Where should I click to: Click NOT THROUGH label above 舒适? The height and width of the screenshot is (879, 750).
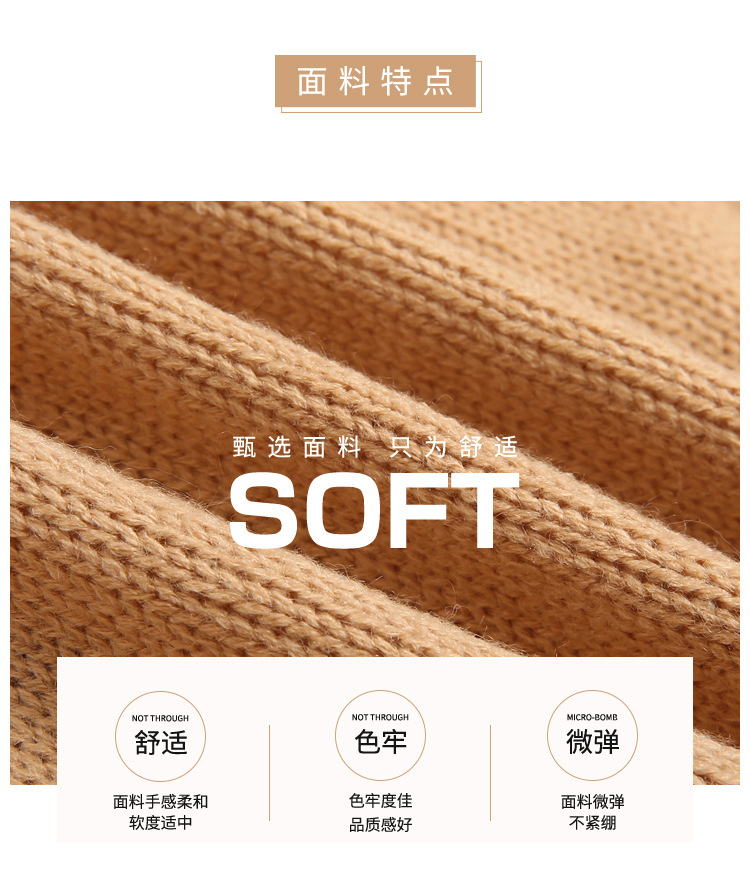(160, 718)
